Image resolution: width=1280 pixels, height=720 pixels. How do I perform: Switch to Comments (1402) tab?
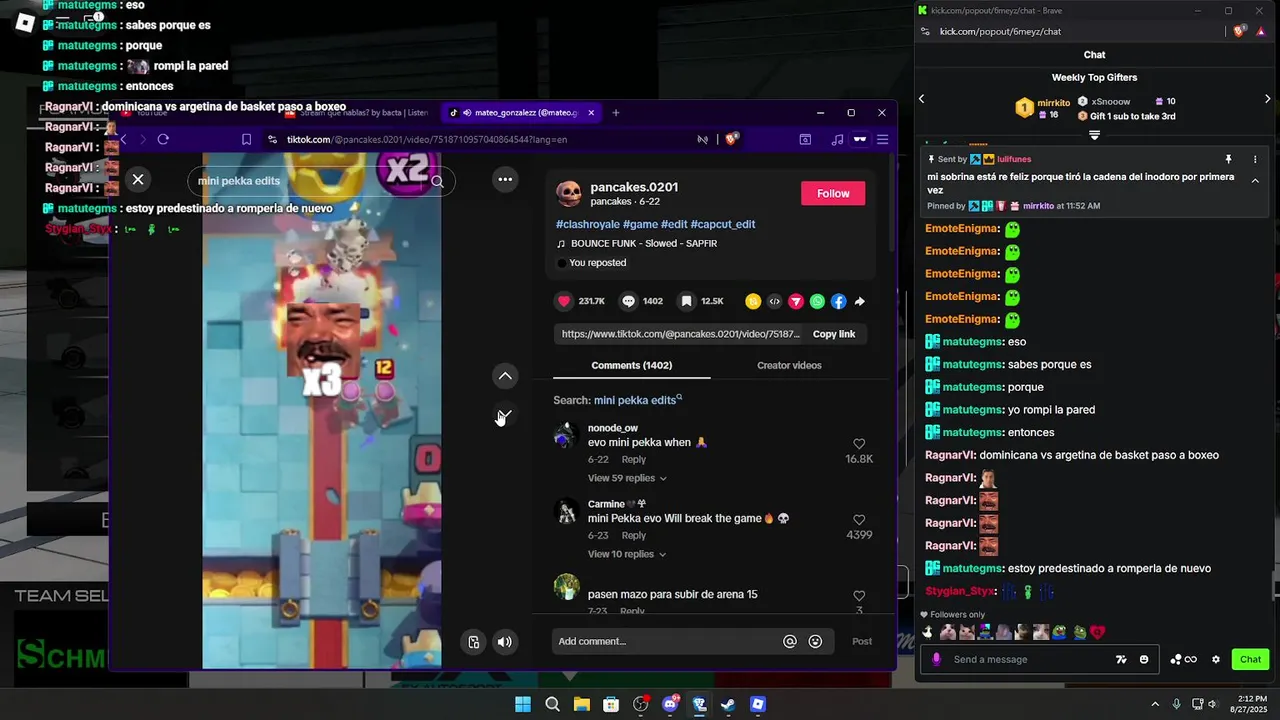[631, 365]
